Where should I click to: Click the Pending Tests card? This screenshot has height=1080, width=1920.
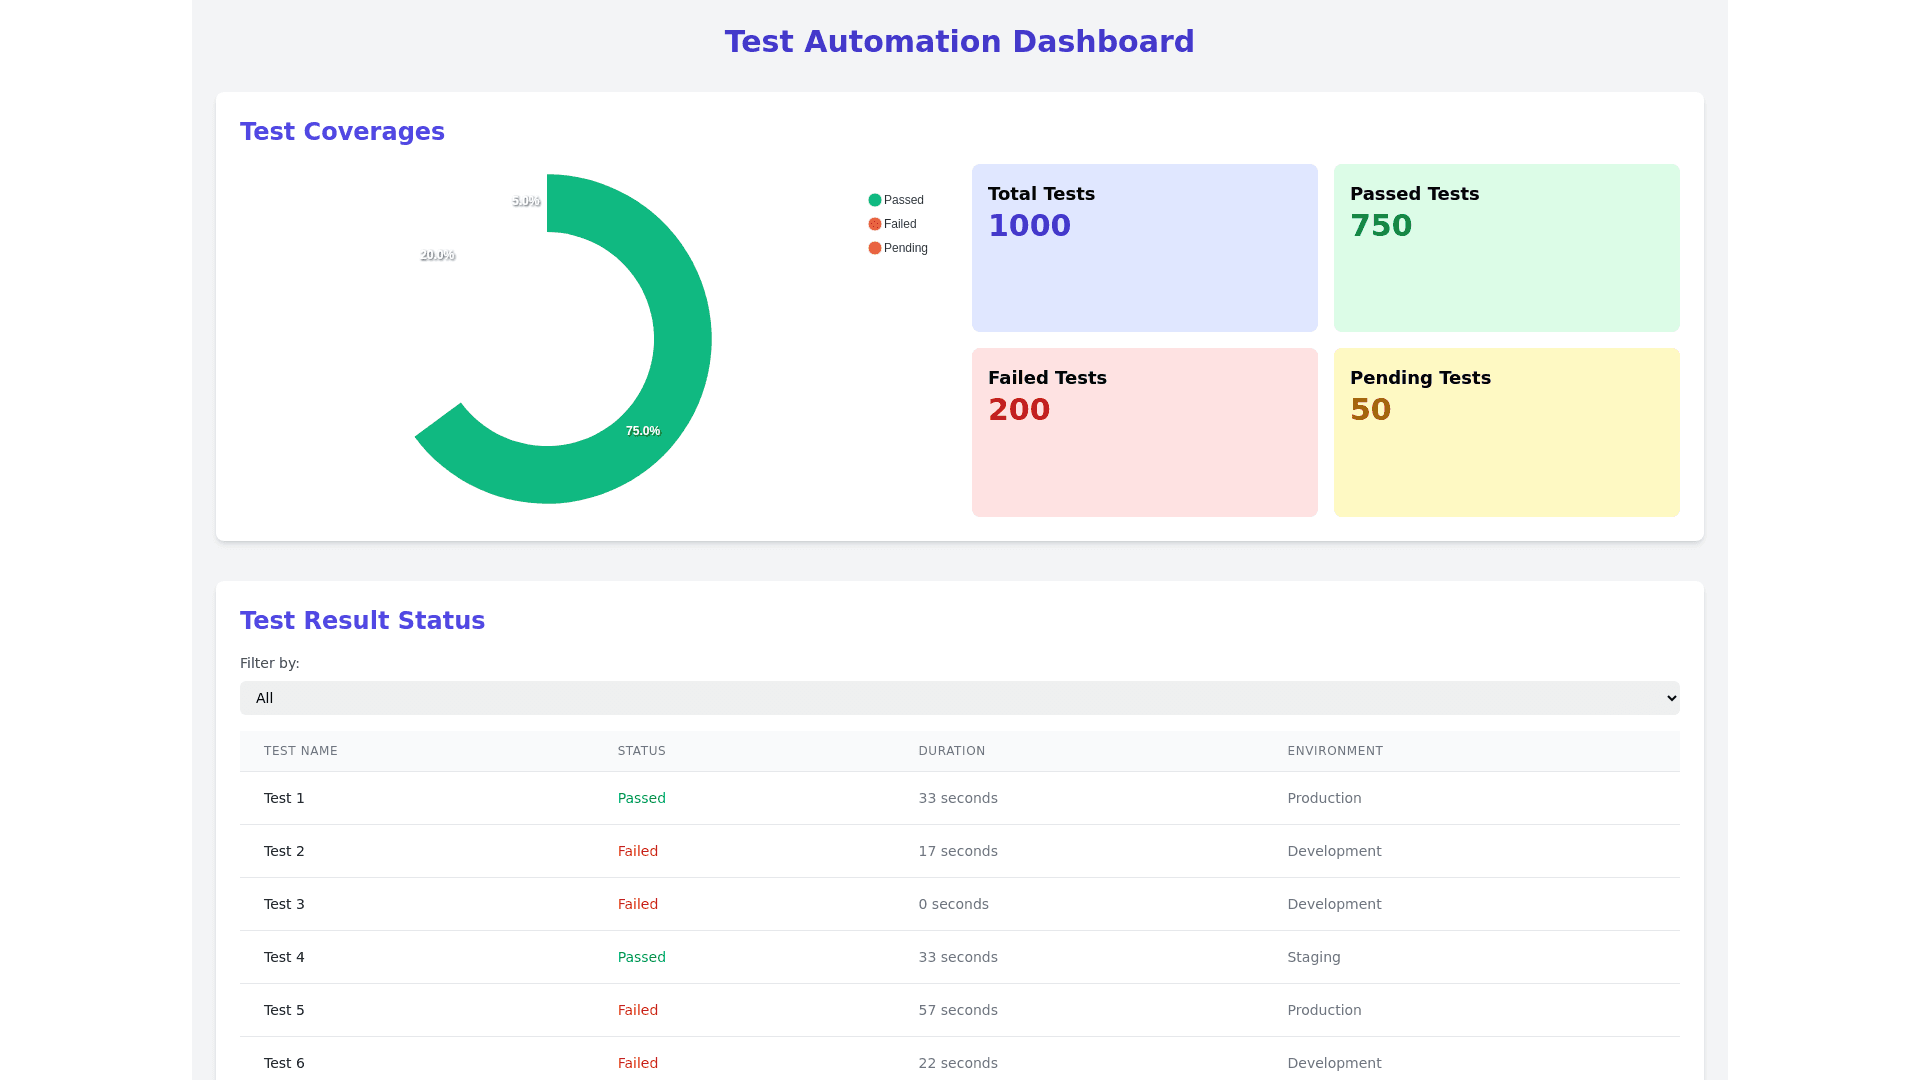click(1506, 432)
